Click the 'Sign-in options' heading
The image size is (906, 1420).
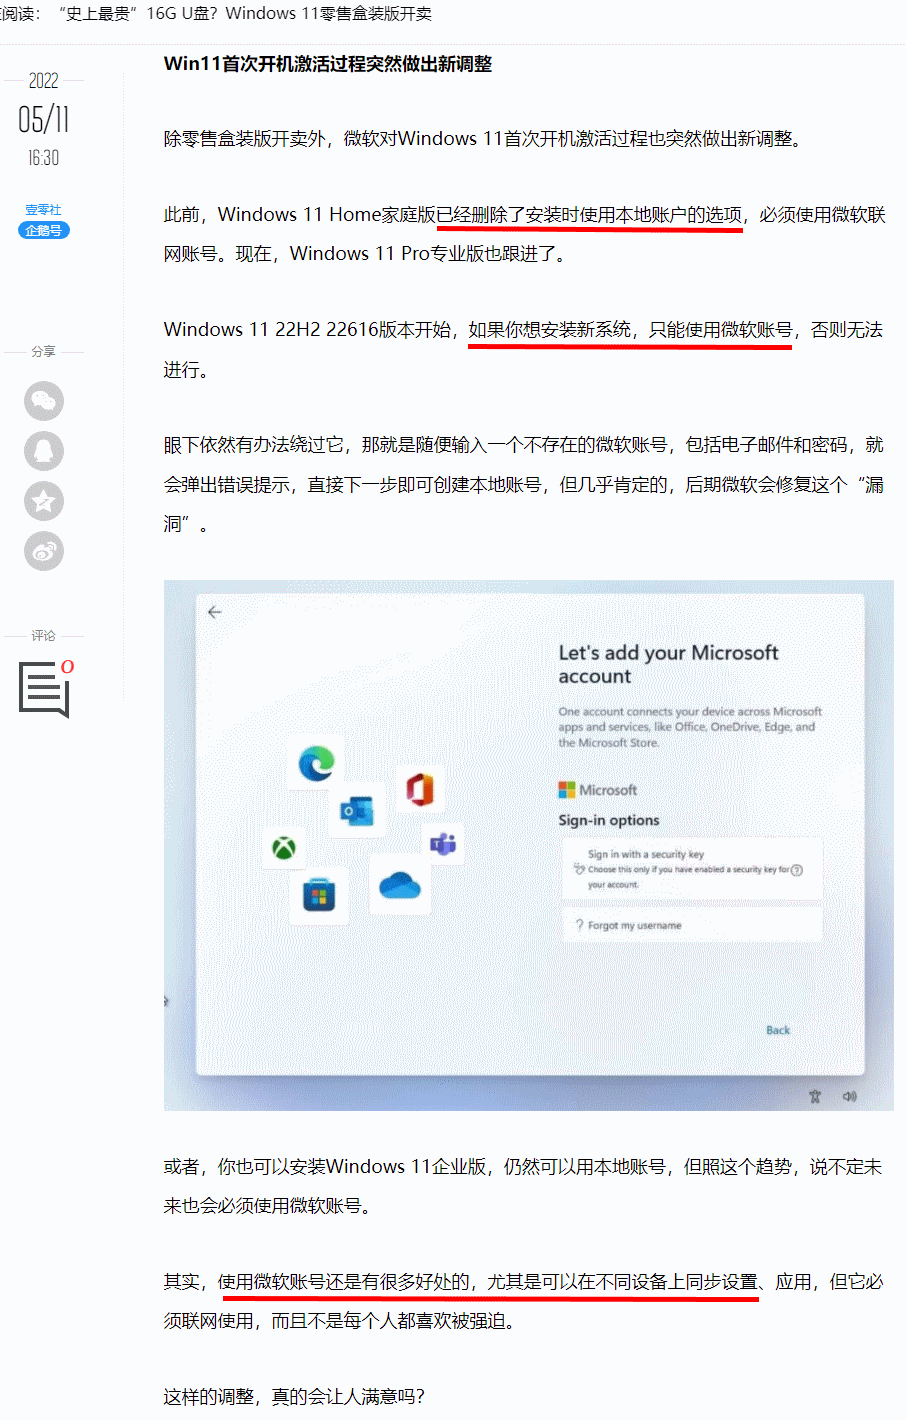[609, 820]
